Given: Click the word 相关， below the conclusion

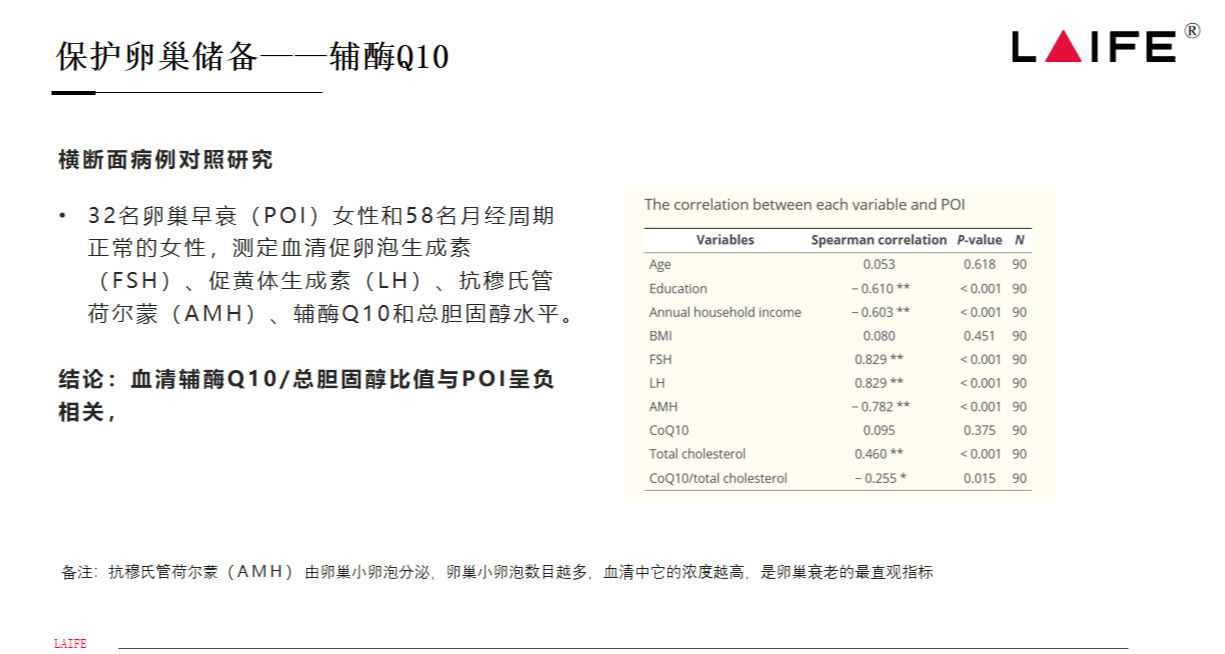Looking at the screenshot, I should pos(88,412).
